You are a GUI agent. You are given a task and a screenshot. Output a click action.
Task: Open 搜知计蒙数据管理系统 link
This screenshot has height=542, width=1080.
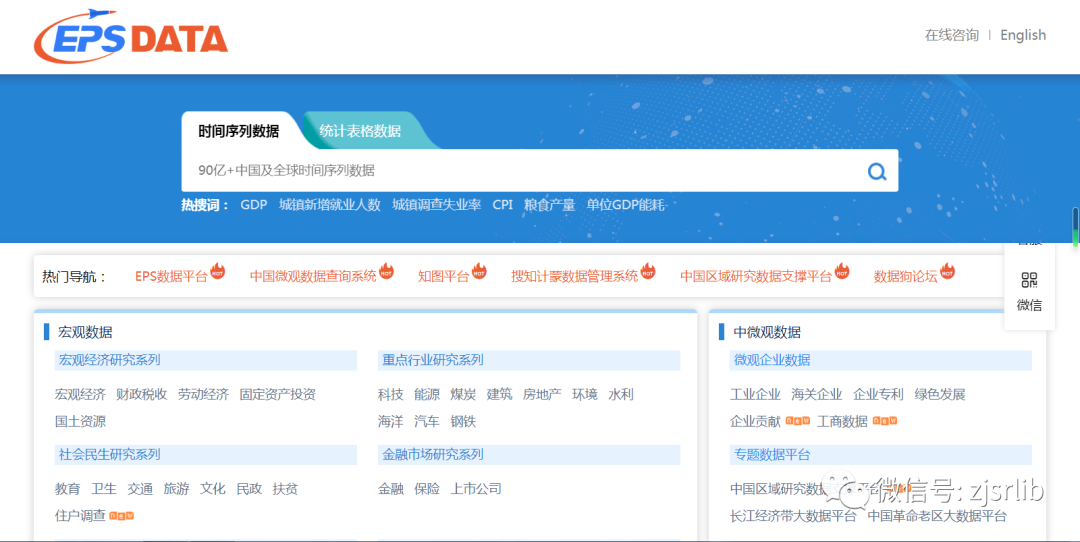tap(574, 277)
